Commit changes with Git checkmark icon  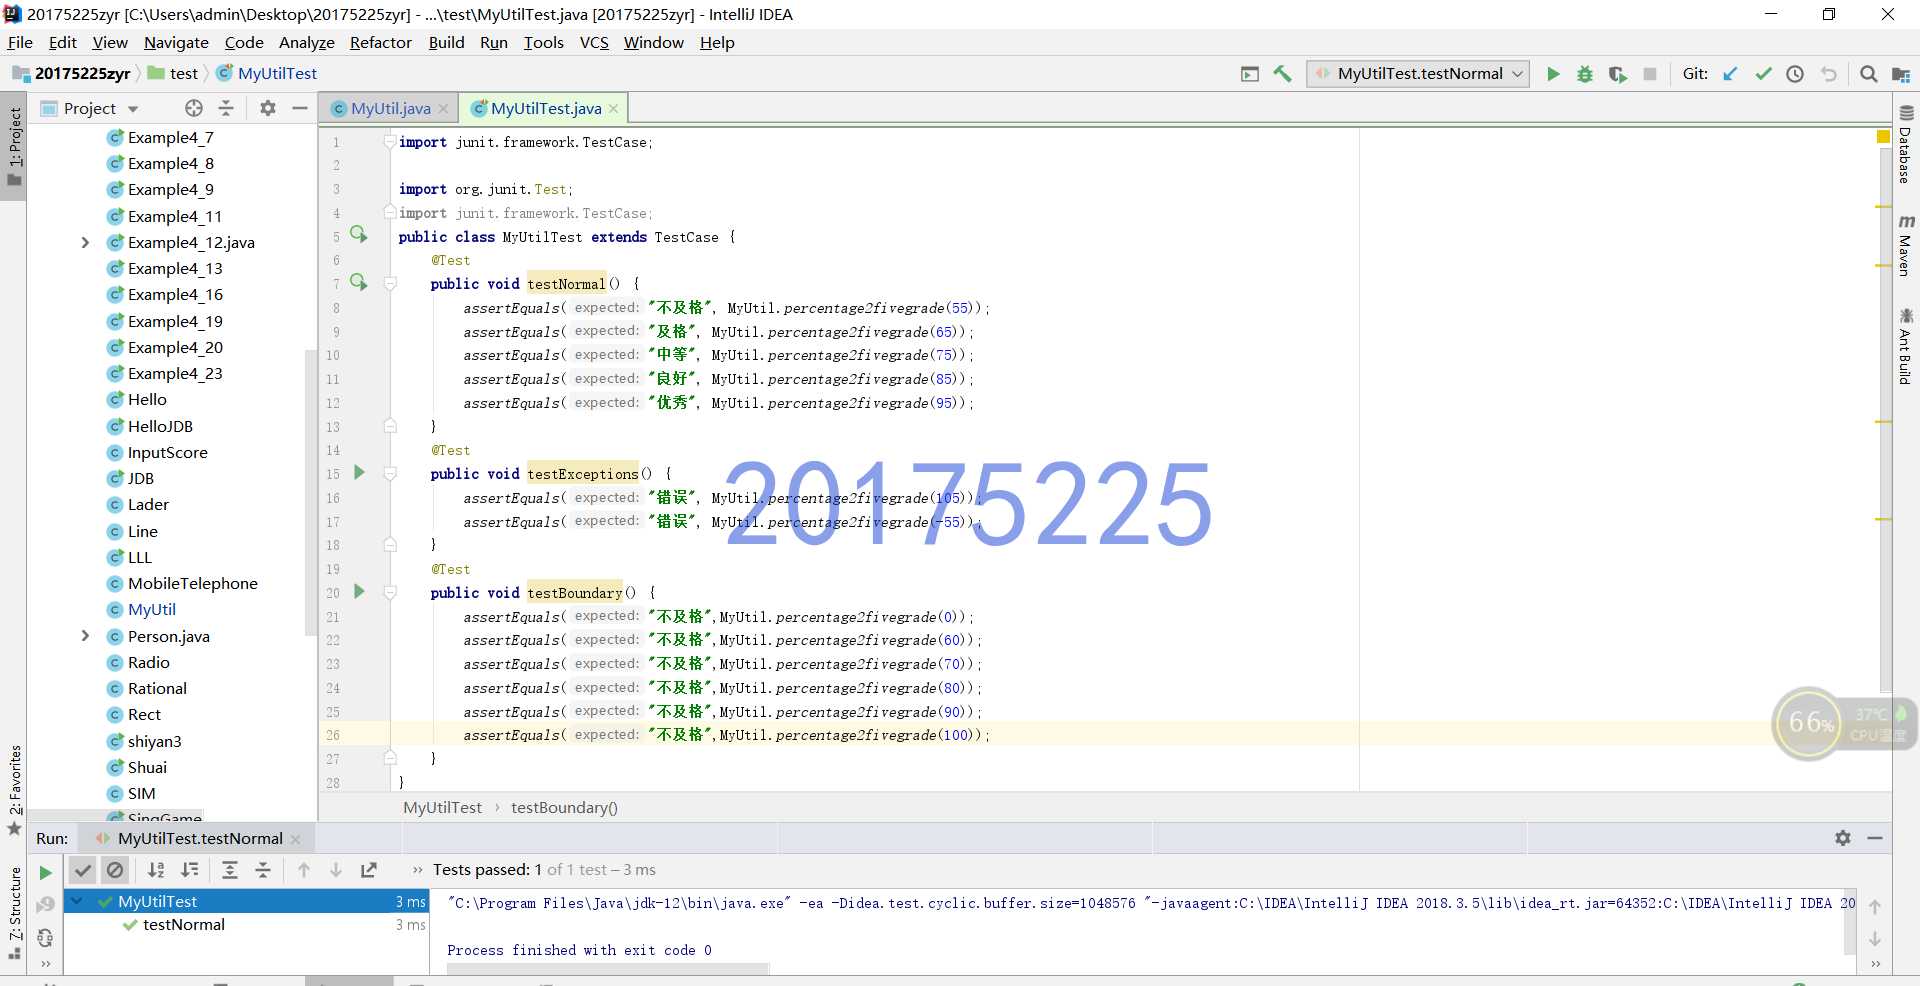pyautogui.click(x=1763, y=74)
